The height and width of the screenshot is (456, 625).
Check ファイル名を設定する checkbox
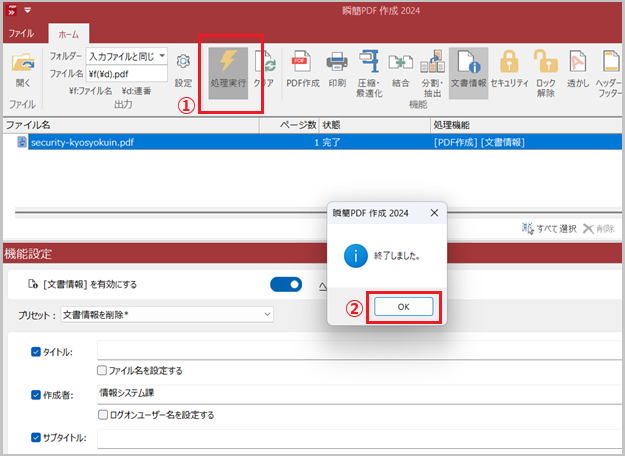click(103, 370)
